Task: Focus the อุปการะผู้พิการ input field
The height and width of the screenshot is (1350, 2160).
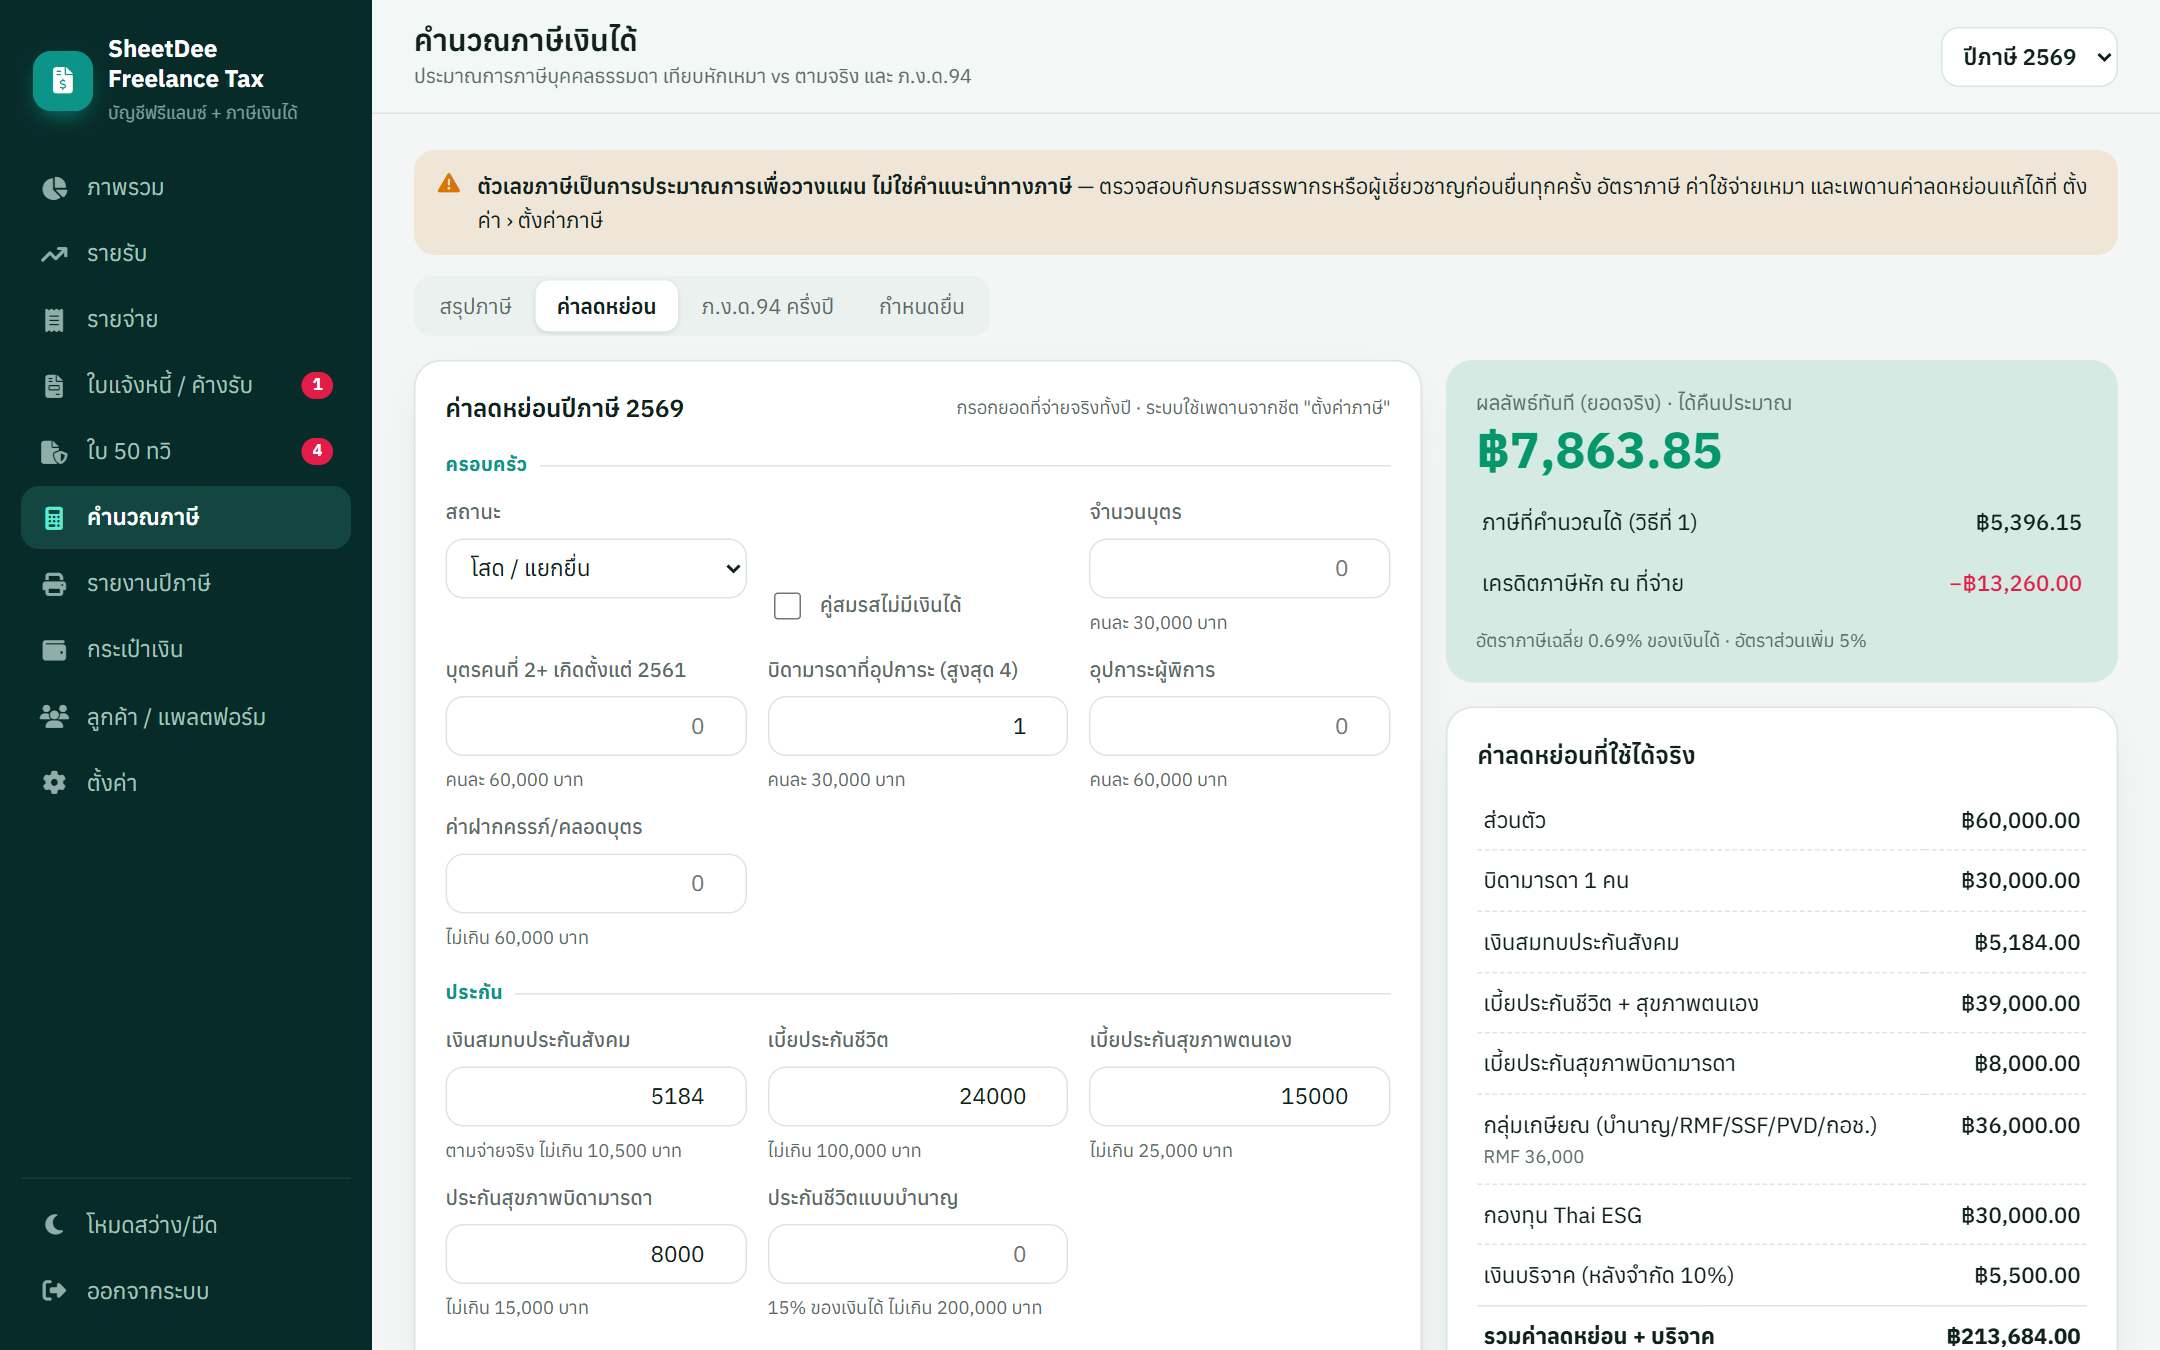Action: [x=1239, y=726]
